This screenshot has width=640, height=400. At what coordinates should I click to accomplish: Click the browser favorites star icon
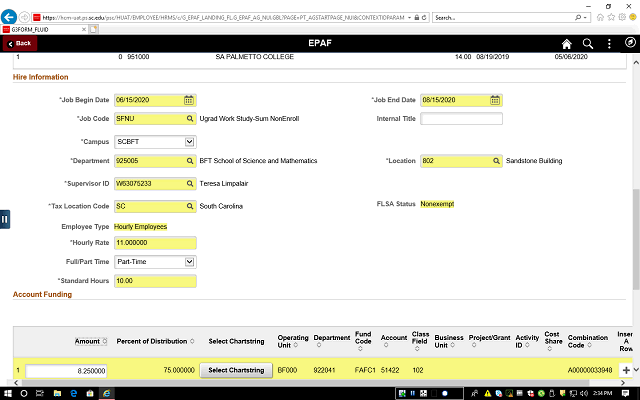[x=611, y=17]
